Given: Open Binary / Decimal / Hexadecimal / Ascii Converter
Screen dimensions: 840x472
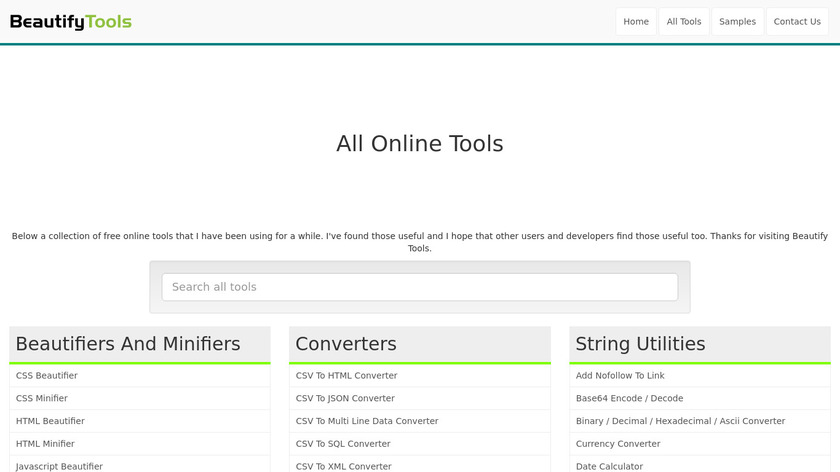Looking at the screenshot, I should coord(700,421).
